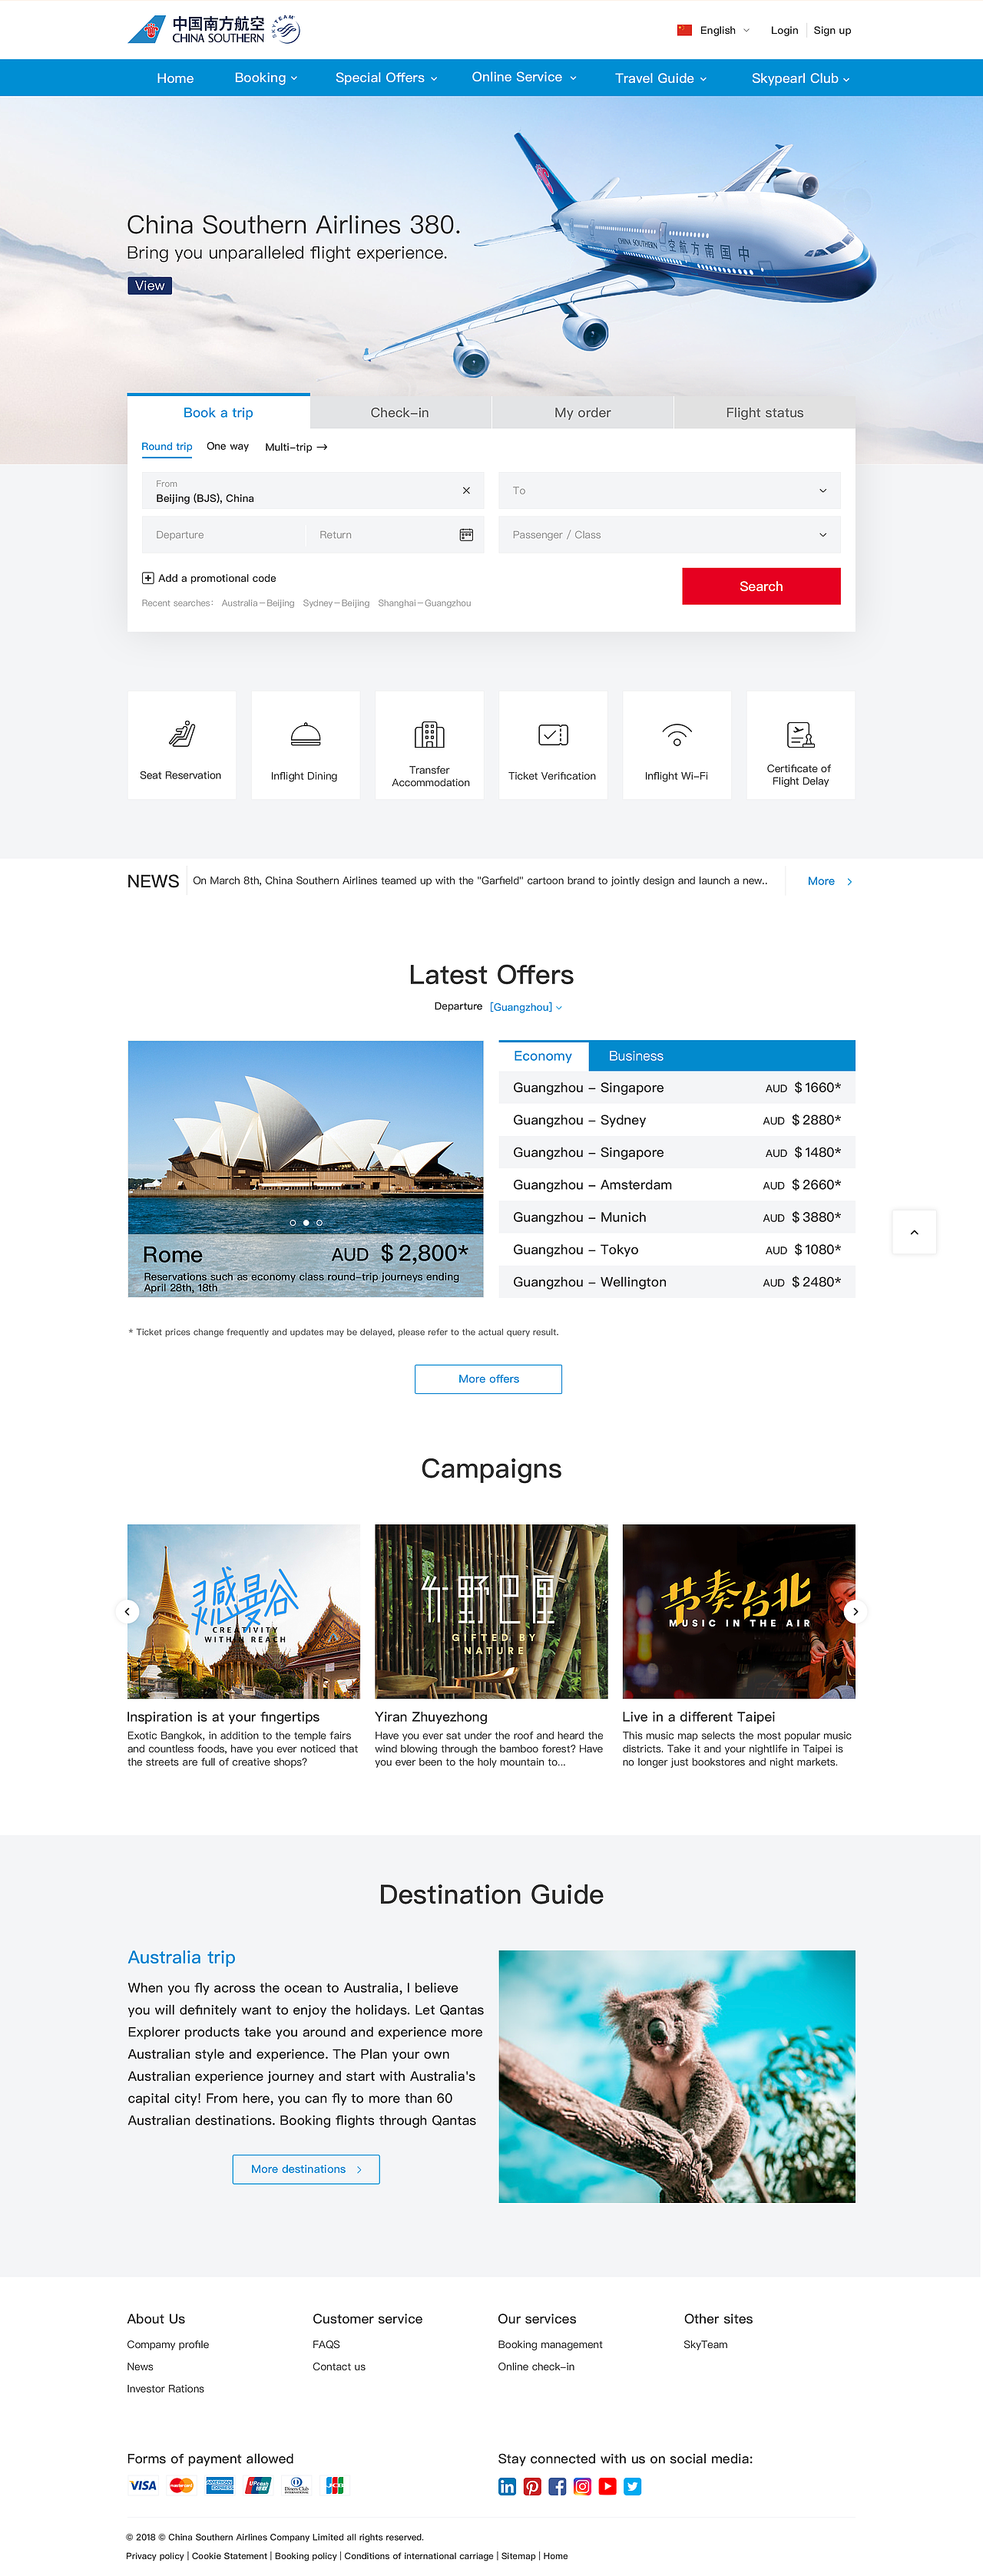
Task: Select recent search Sydney–Beijing
Action: [x=336, y=603]
